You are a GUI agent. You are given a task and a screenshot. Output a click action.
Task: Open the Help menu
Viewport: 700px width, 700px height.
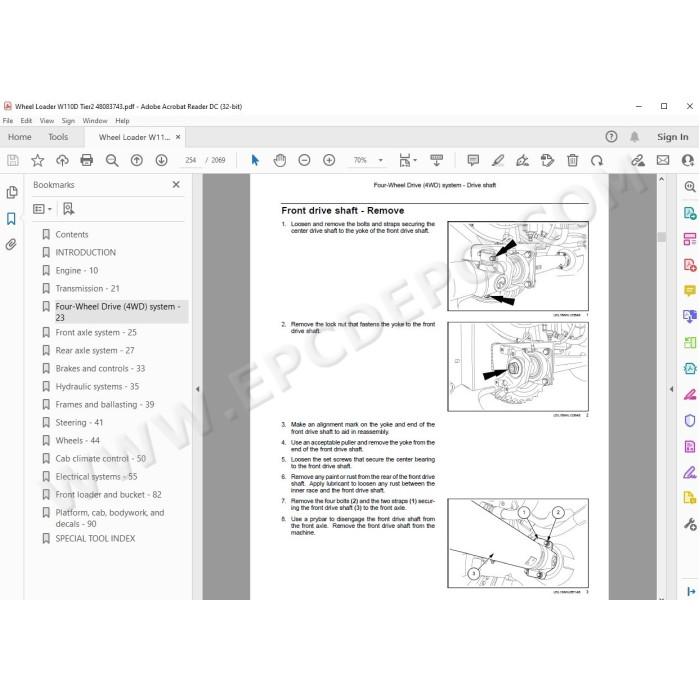coord(122,121)
